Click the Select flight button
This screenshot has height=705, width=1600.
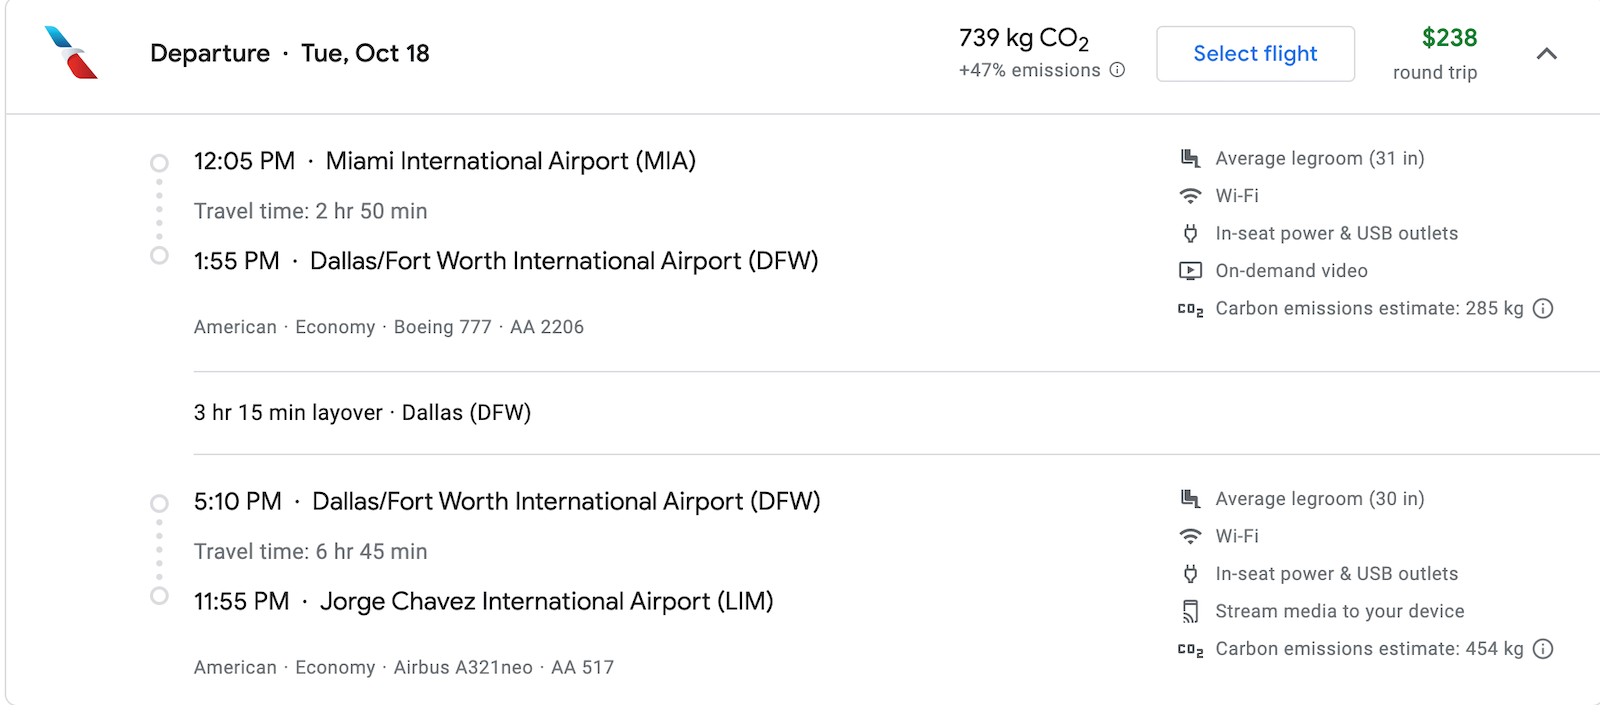(x=1255, y=54)
